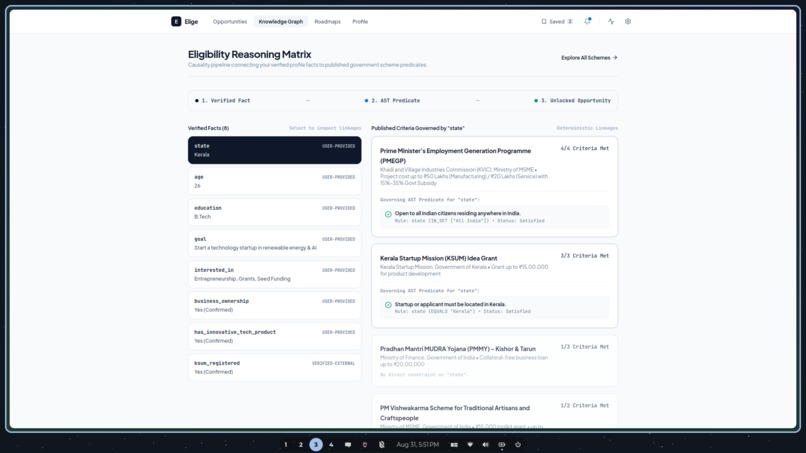Select the has_innovative_tech_product fact
Viewport: 806px width, 453px height.
tap(274, 336)
